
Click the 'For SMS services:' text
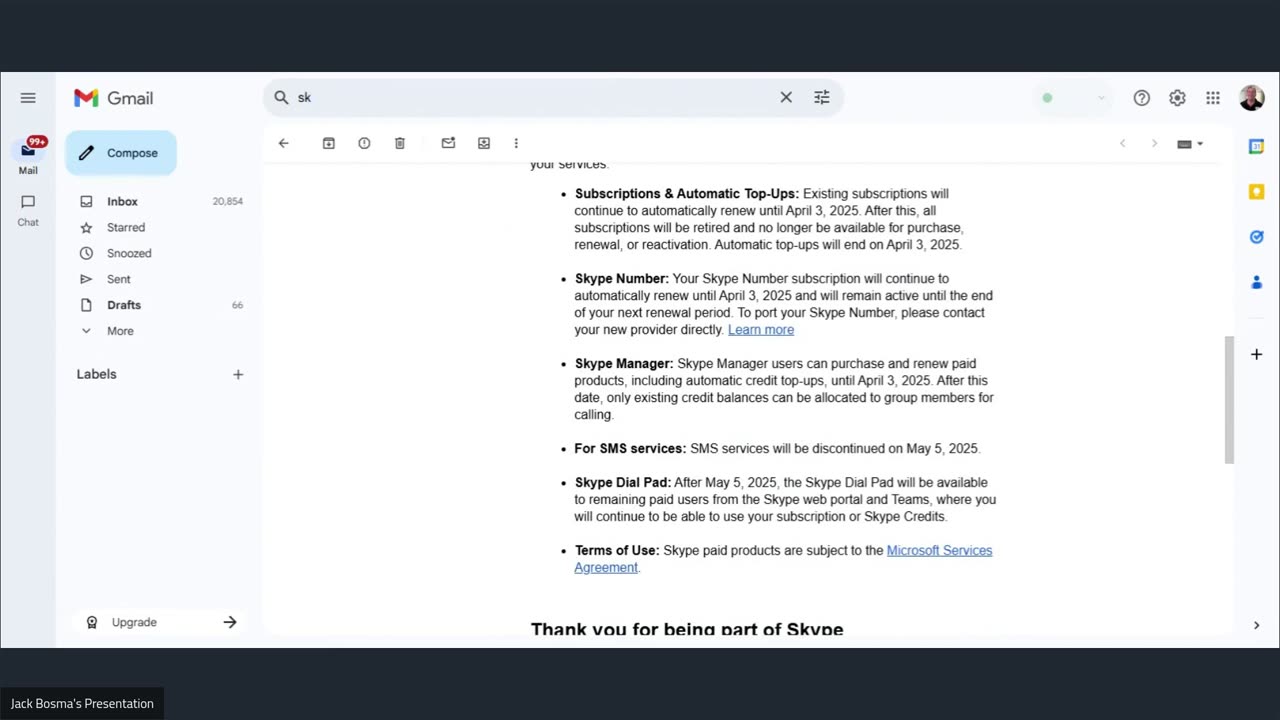[x=631, y=449]
